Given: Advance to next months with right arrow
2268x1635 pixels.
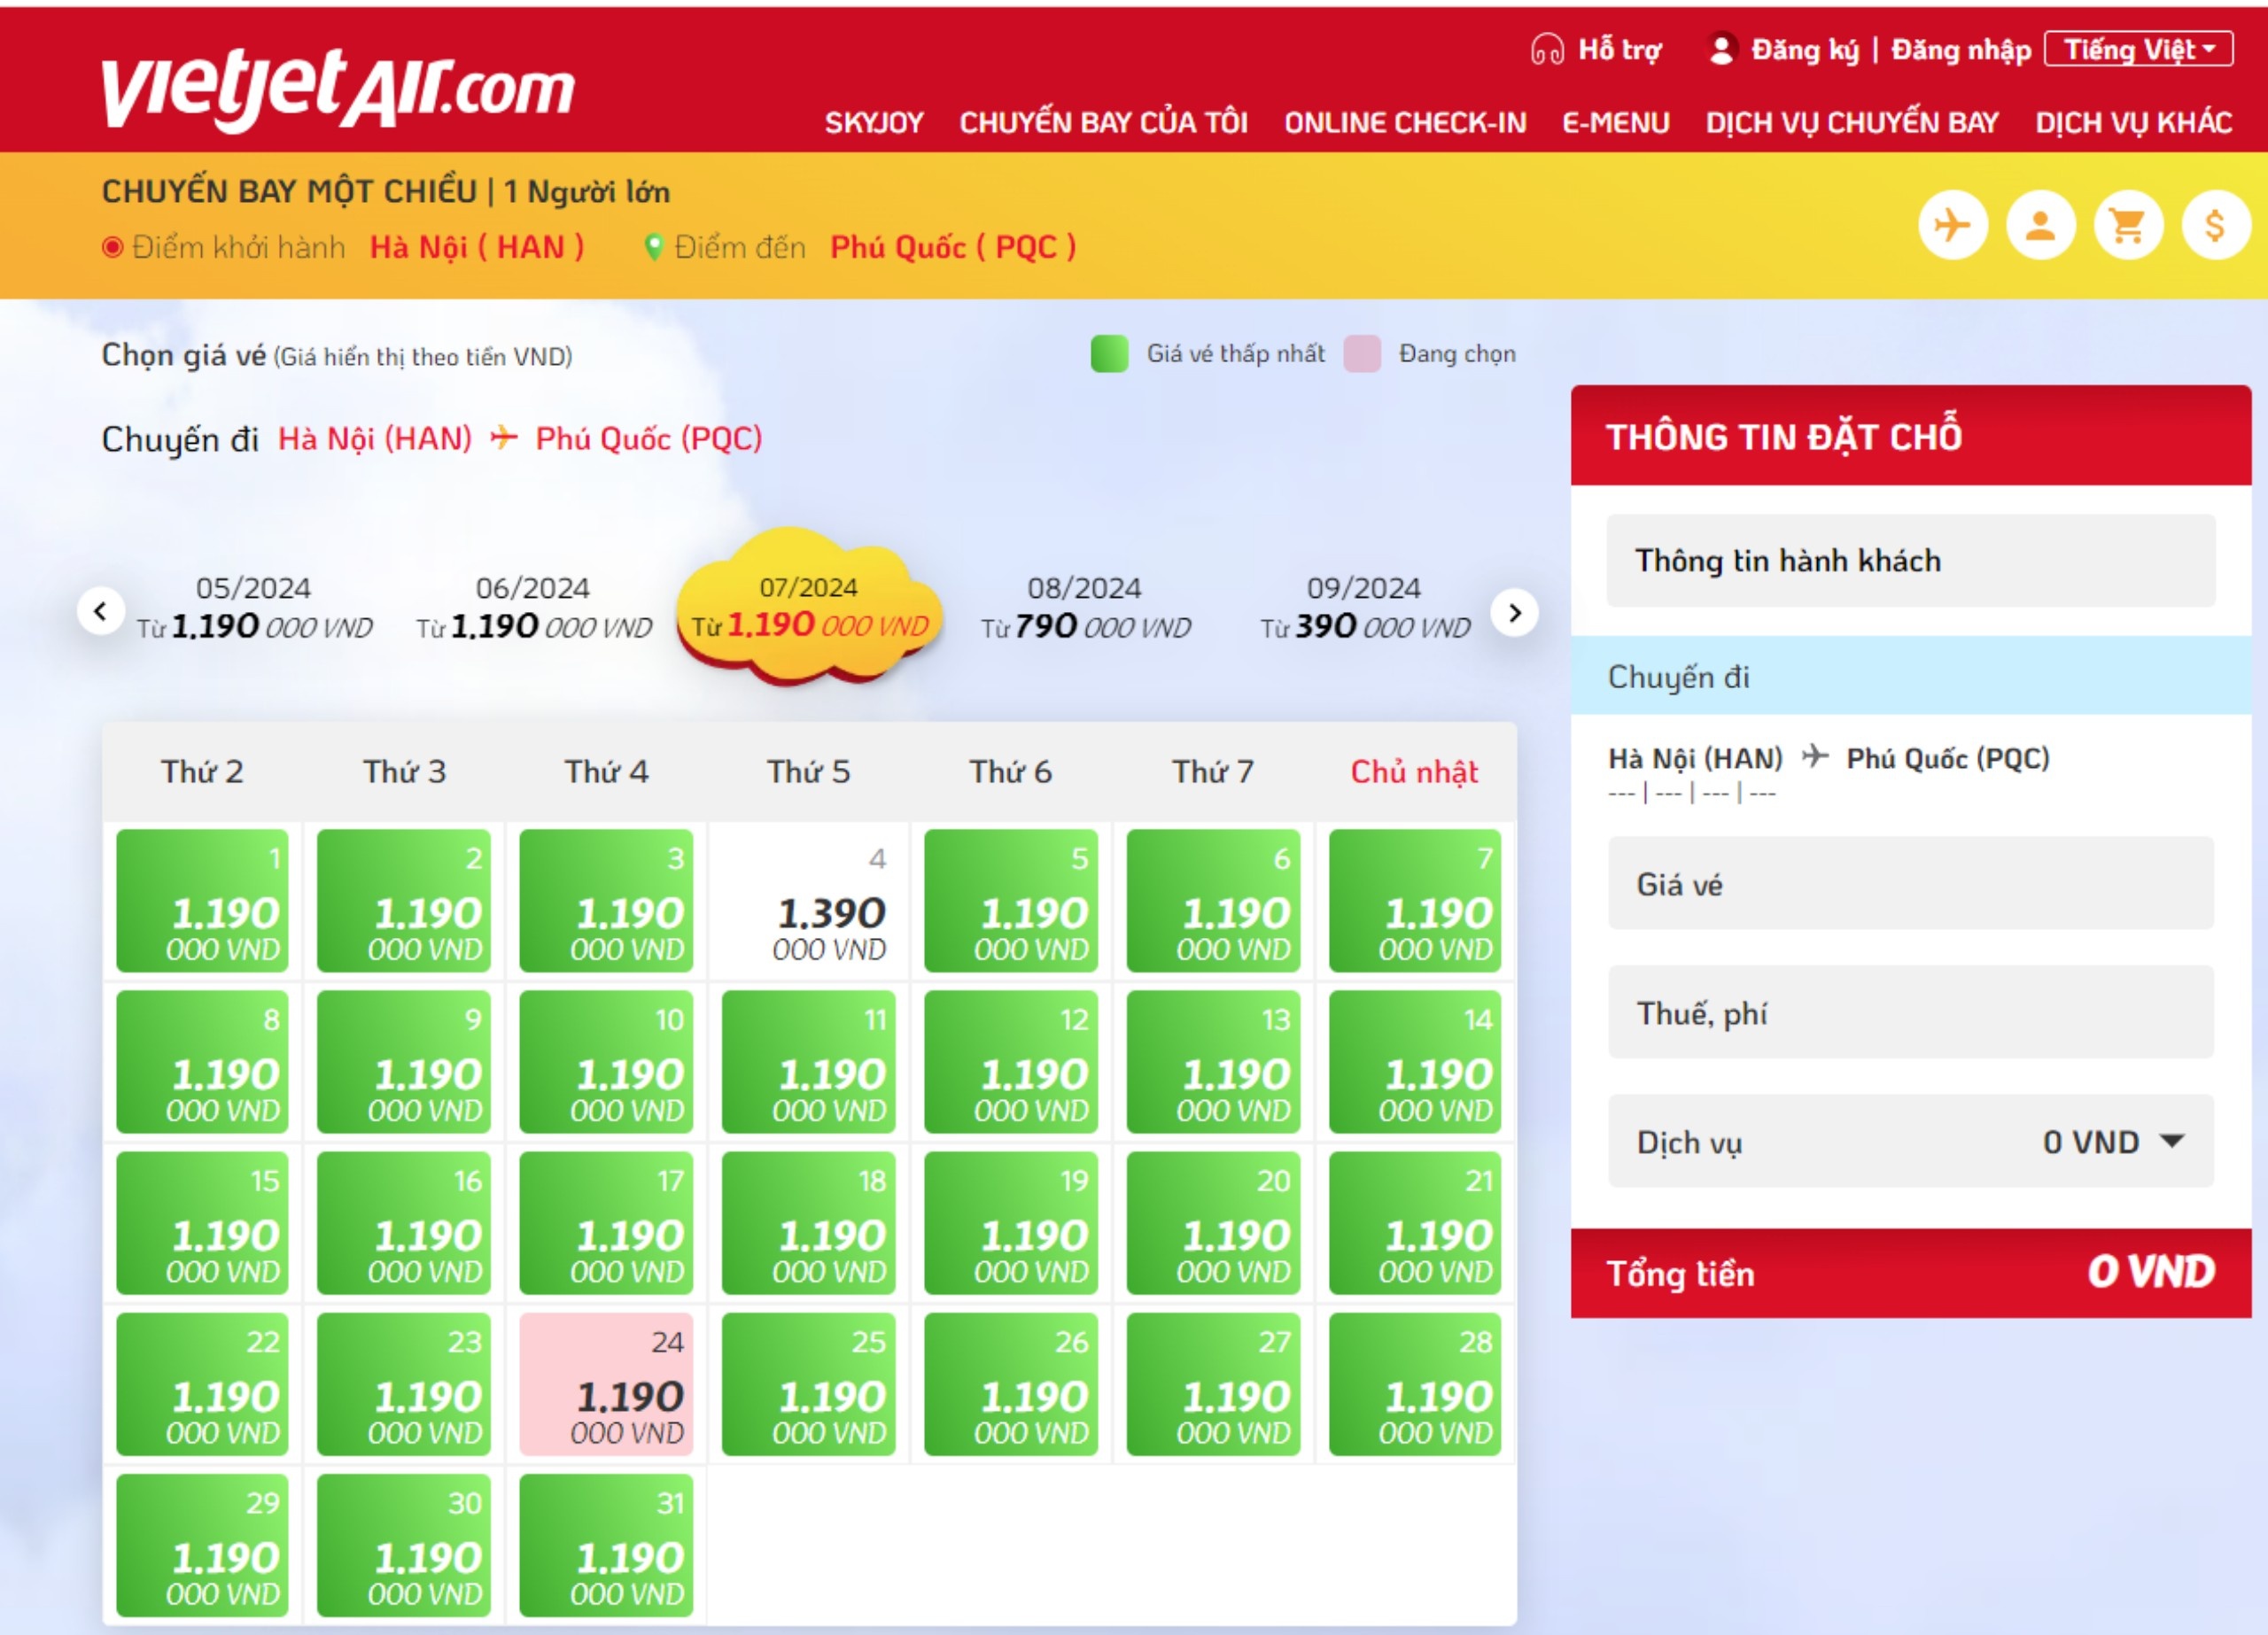Looking at the screenshot, I should (1517, 613).
